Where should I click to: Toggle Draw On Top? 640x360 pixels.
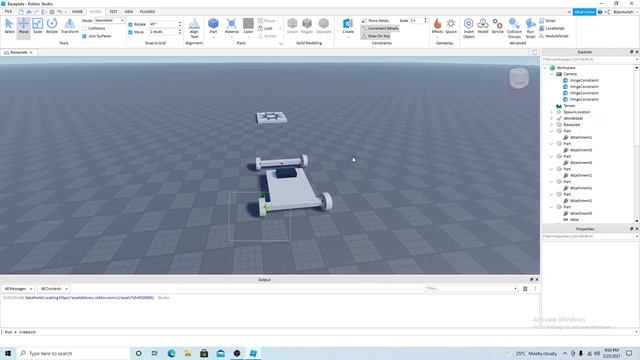(x=376, y=36)
